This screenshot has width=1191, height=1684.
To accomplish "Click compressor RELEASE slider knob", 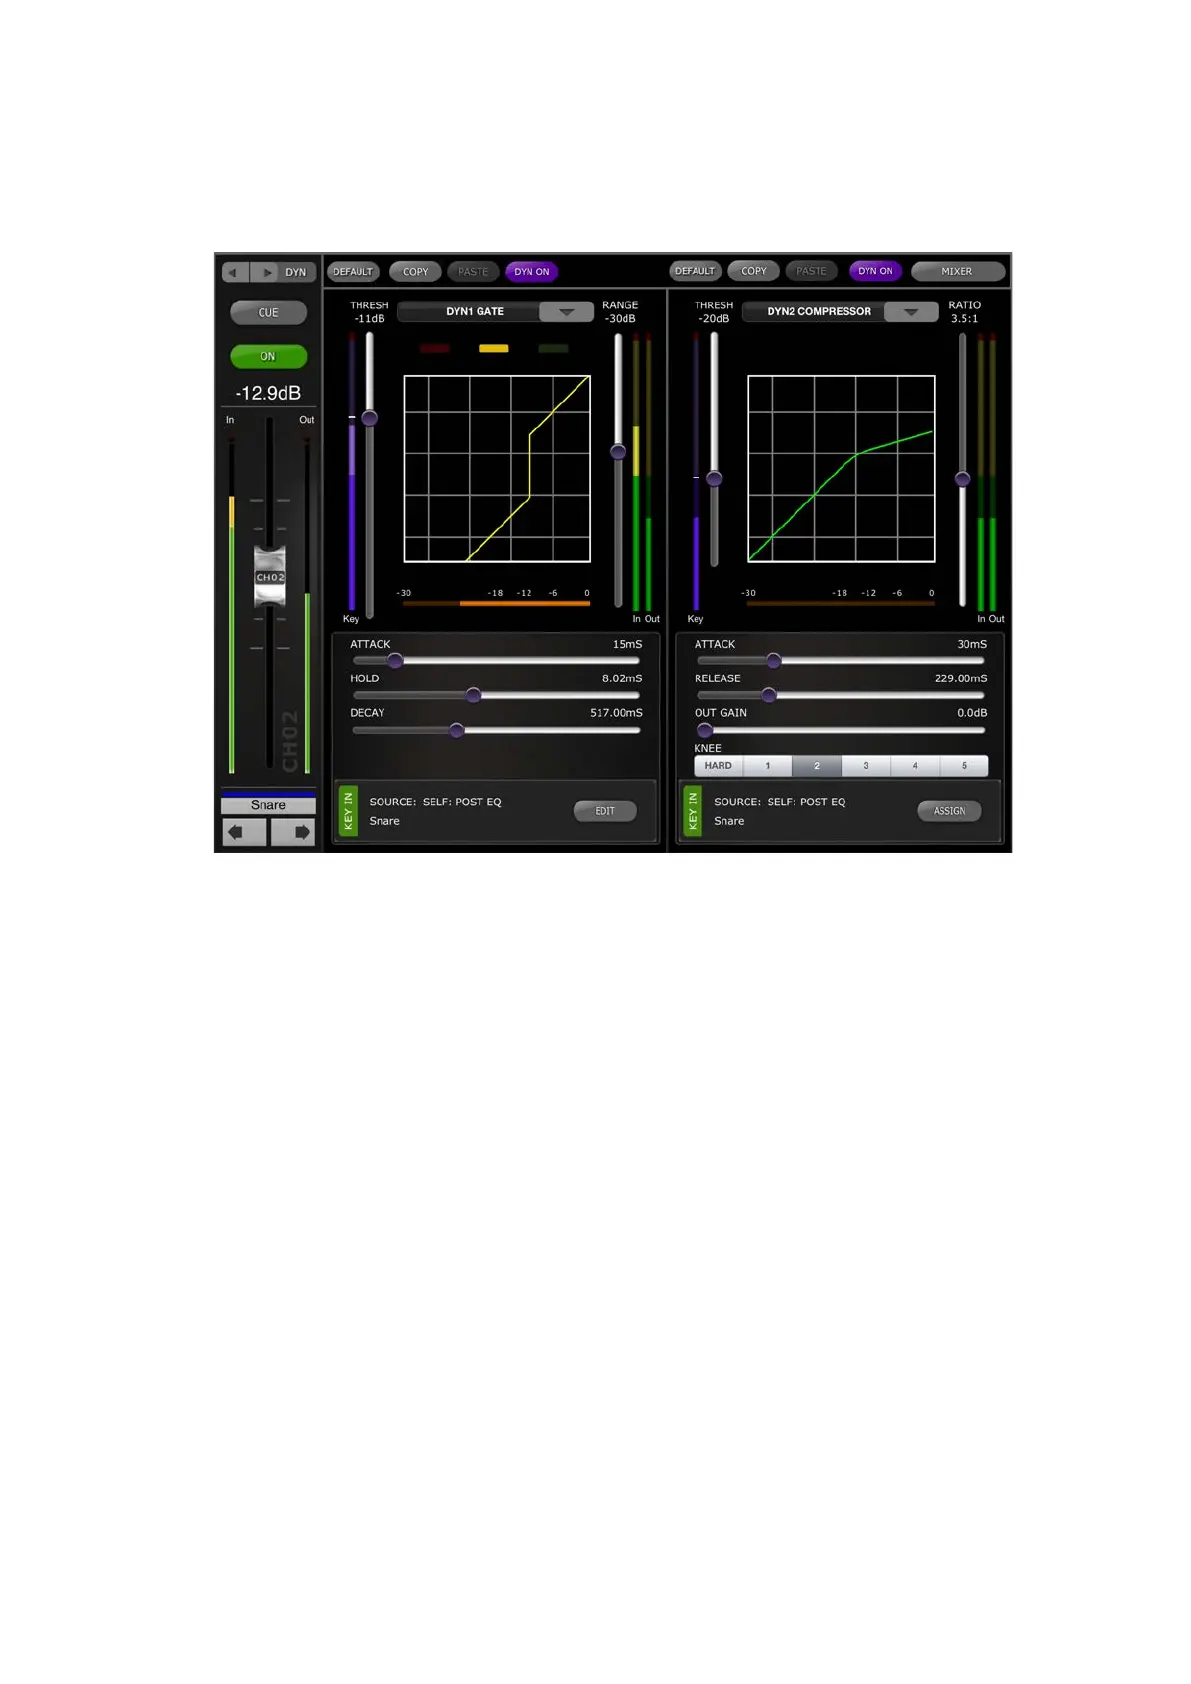I will pyautogui.click(x=768, y=695).
